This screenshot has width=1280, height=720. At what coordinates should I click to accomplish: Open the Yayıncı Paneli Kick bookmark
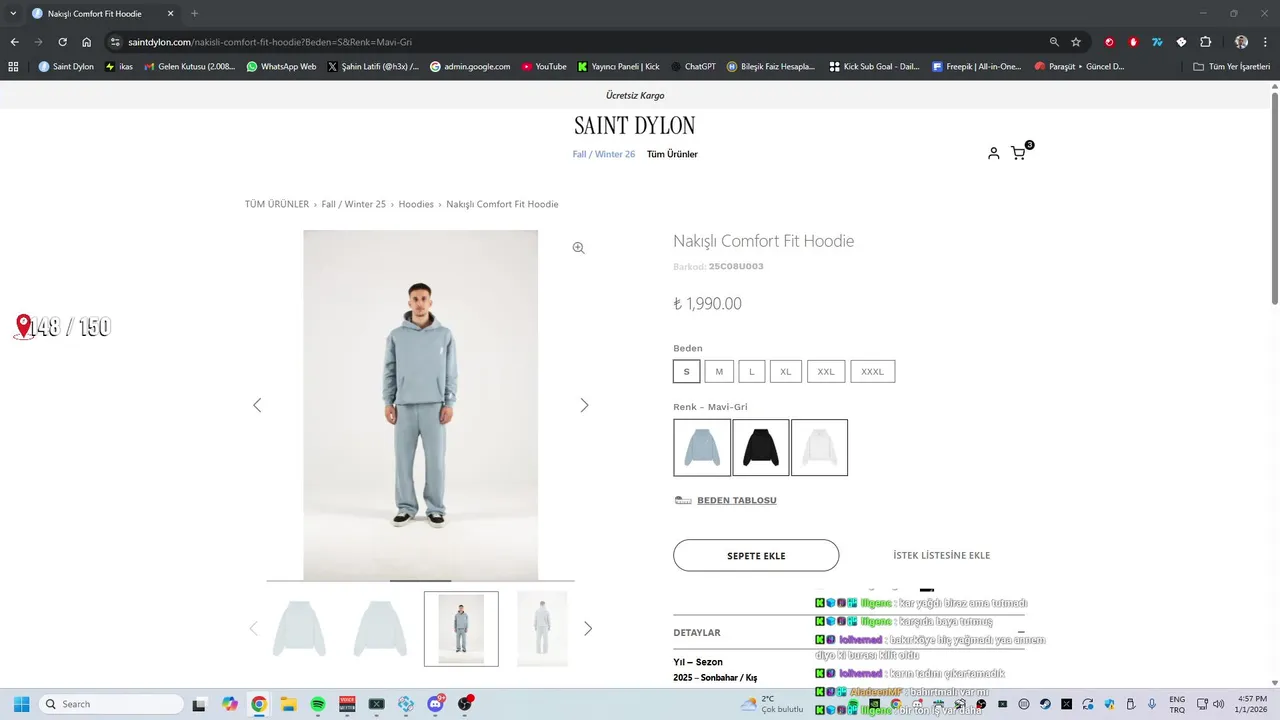pyautogui.click(x=619, y=67)
